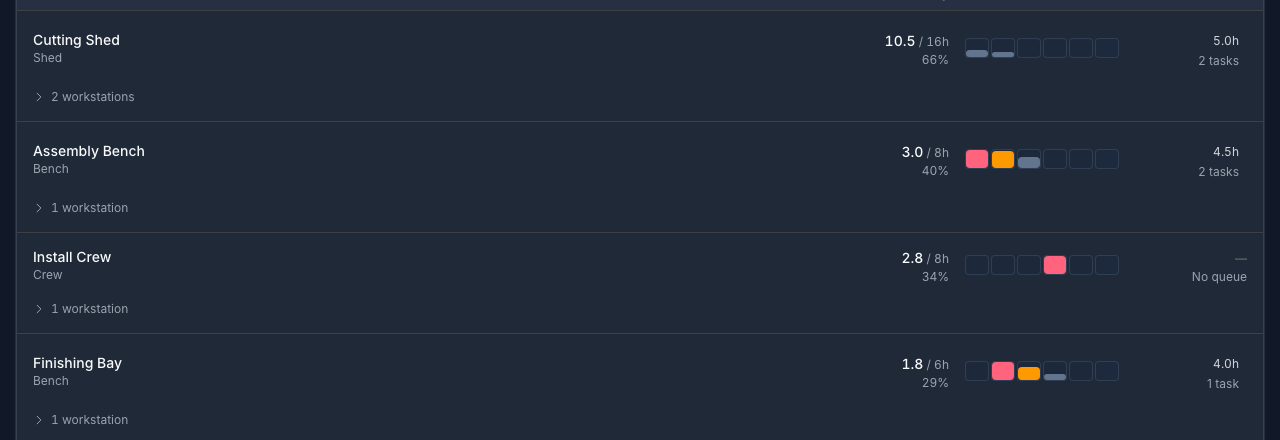This screenshot has height=440, width=1280.
Task: Click the first-day load cell for Cutting Shed
Action: point(977,48)
